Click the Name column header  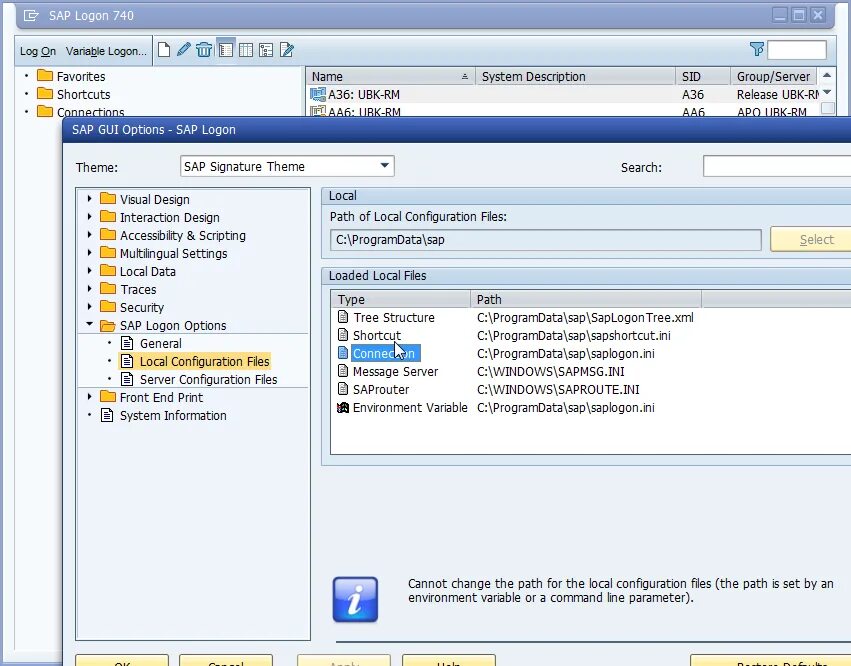390,77
